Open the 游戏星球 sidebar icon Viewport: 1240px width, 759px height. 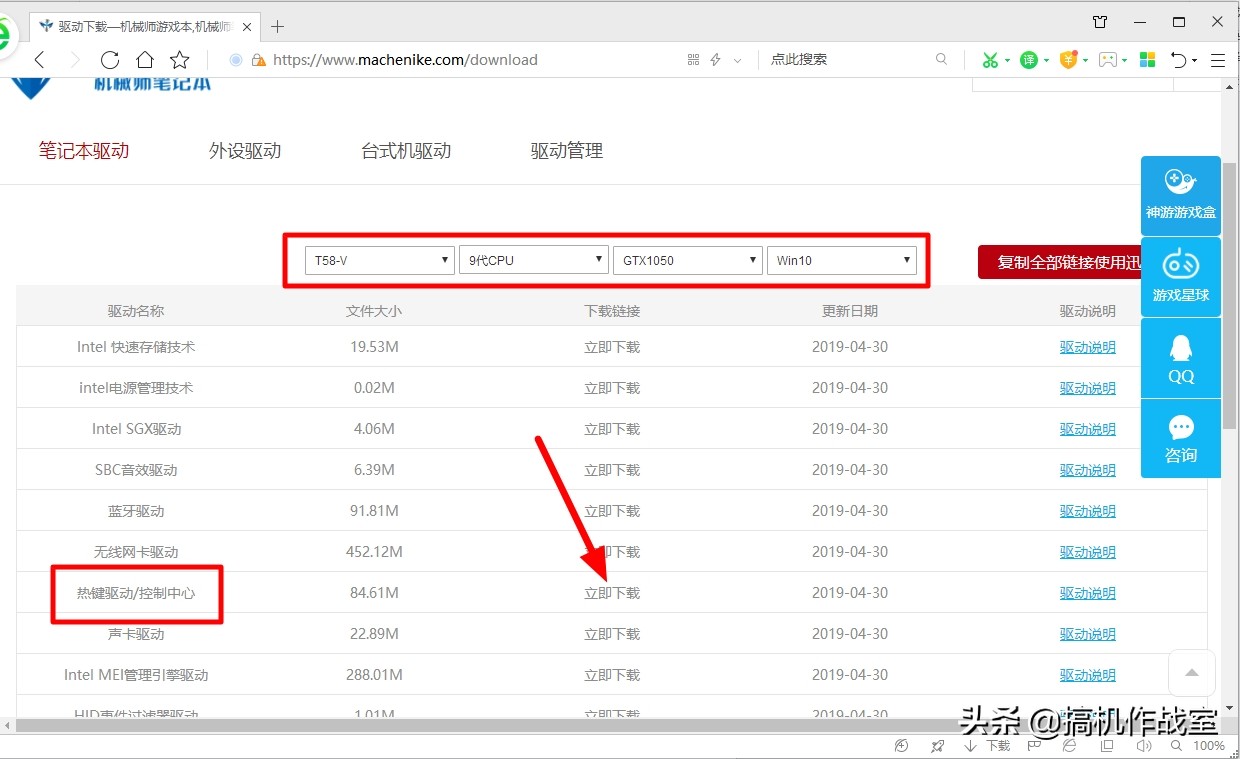[x=1180, y=276]
